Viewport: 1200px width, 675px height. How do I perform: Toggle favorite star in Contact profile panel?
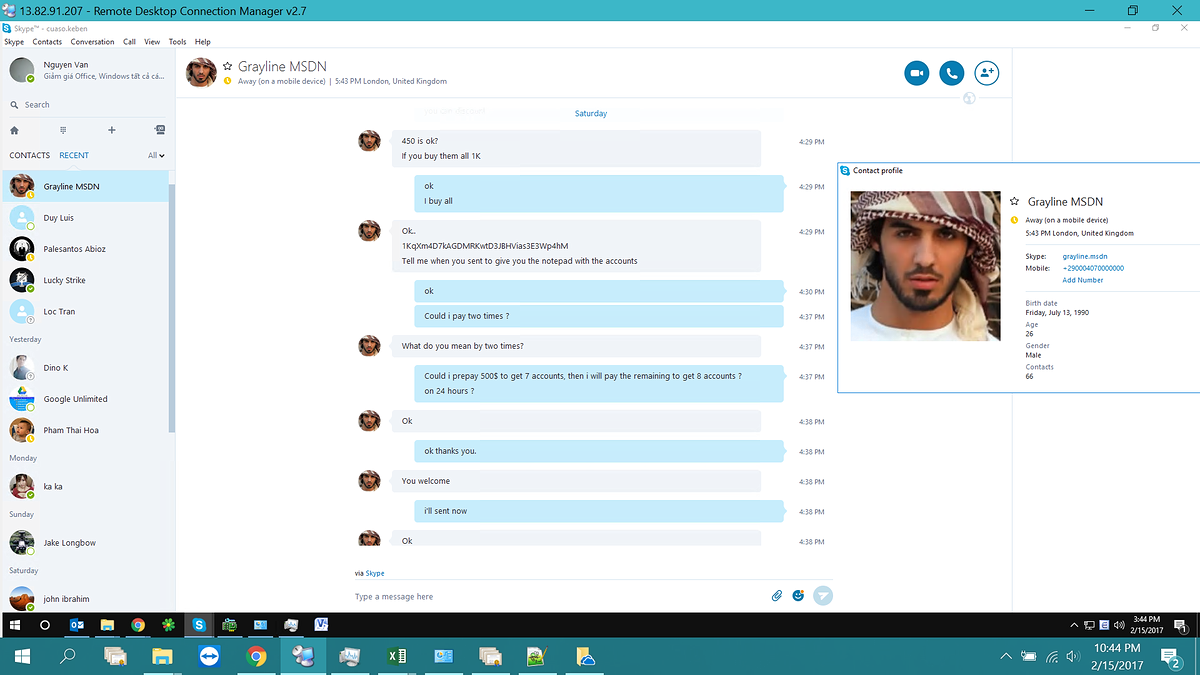(1015, 201)
